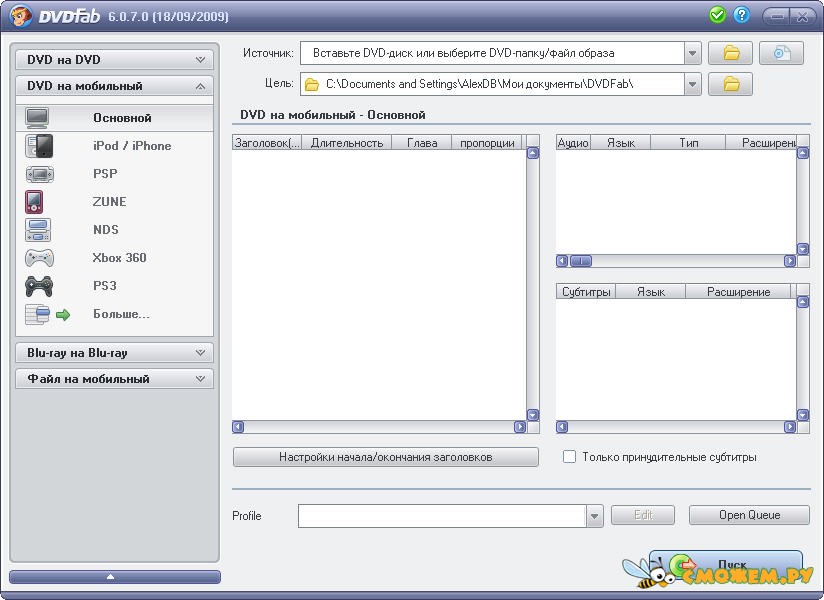
Task: Click scroll-up arrow of the audio list
Action: tap(803, 153)
